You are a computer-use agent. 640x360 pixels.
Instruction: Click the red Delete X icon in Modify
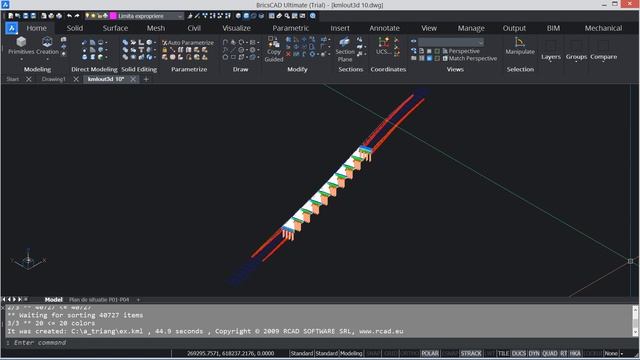pos(289,54)
